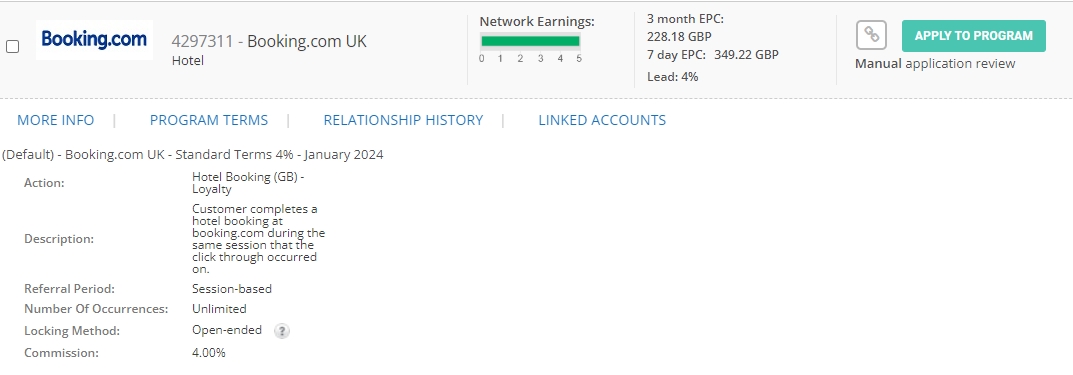Click the Booking.com logo thumbnail
The width and height of the screenshot is (1073, 375).
pyautogui.click(x=94, y=40)
